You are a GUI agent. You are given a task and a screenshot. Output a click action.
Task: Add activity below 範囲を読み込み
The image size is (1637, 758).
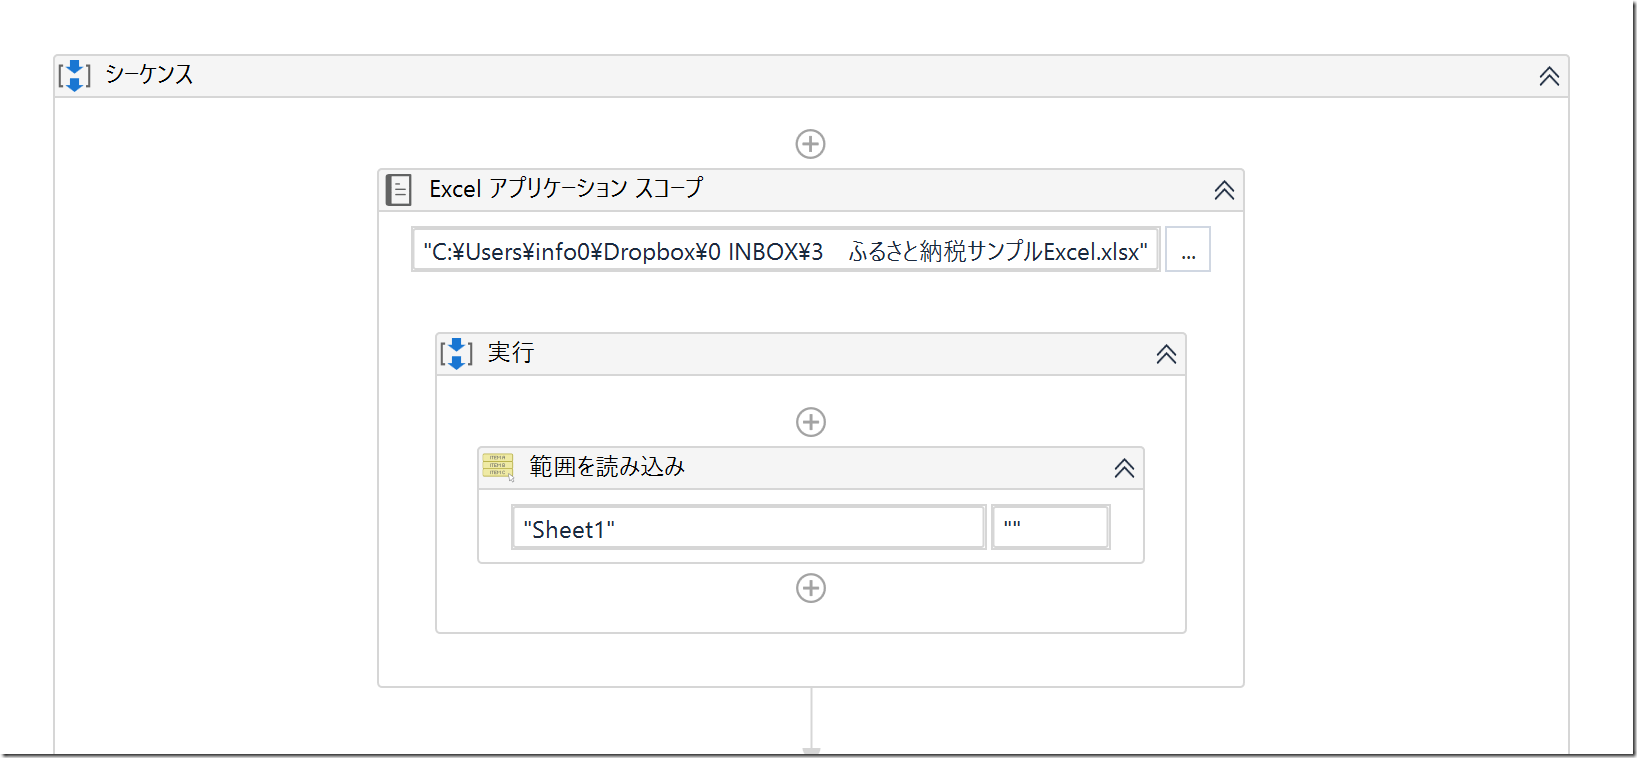pyautogui.click(x=810, y=588)
